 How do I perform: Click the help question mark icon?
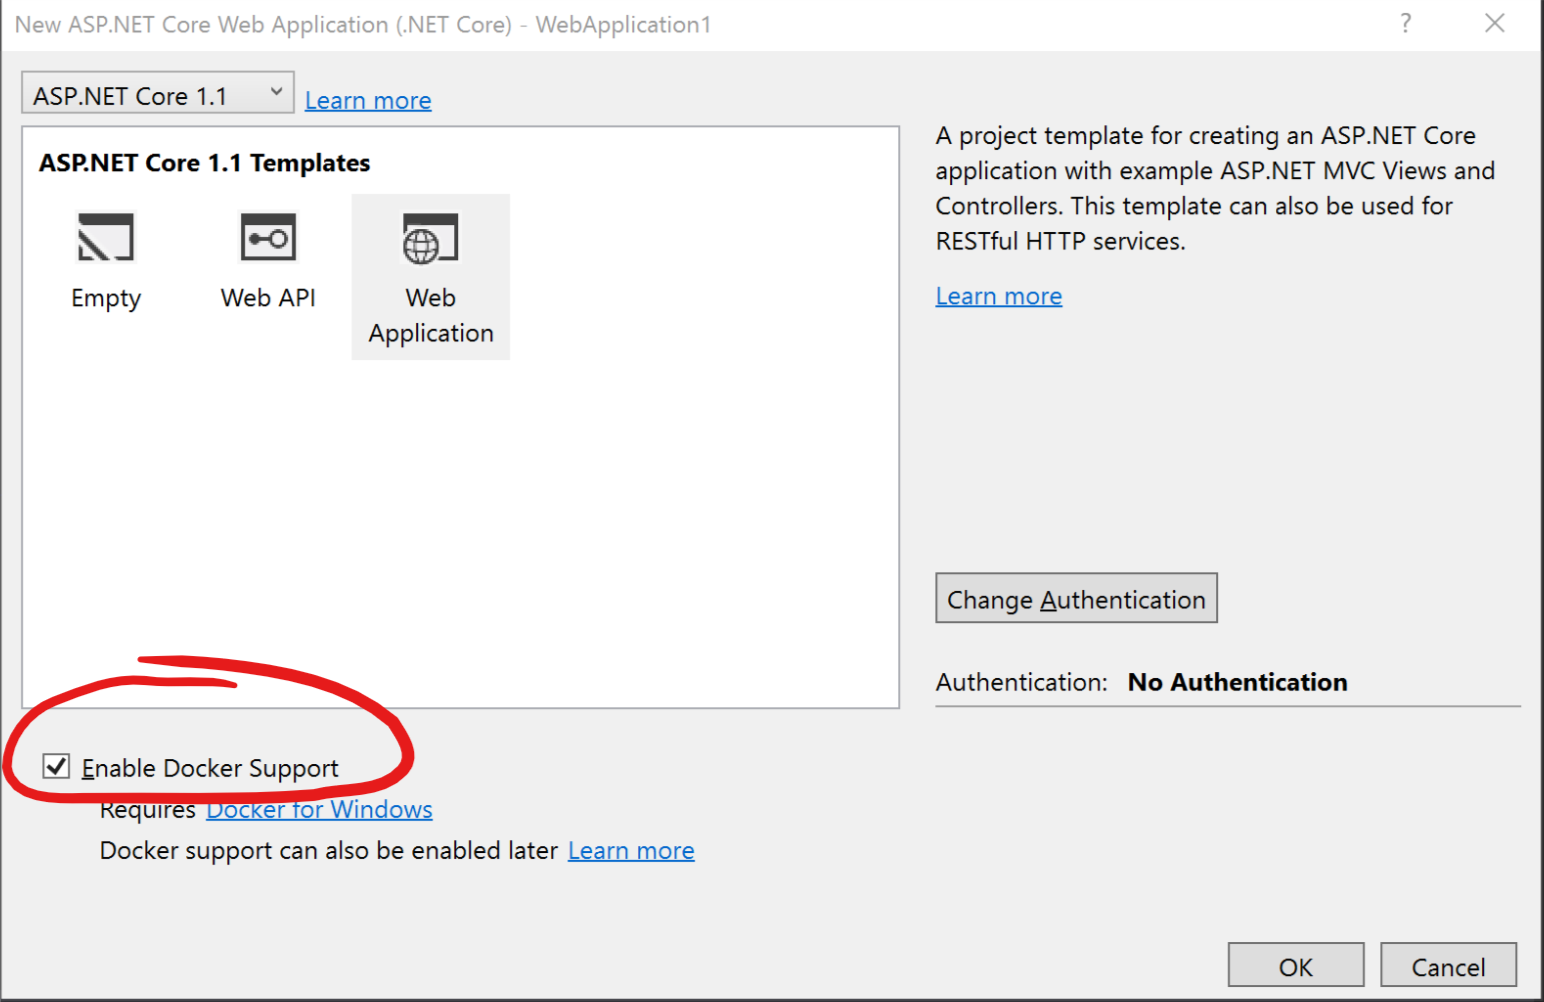coord(1406,23)
